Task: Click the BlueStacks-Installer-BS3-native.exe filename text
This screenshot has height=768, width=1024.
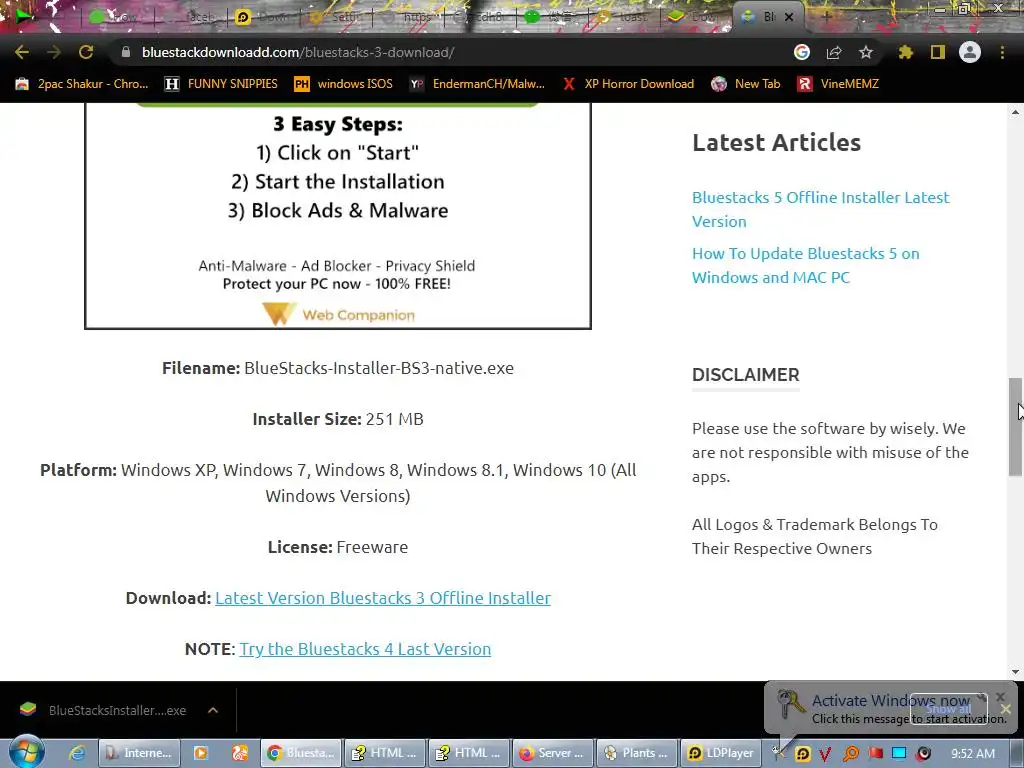Action: pos(379,368)
